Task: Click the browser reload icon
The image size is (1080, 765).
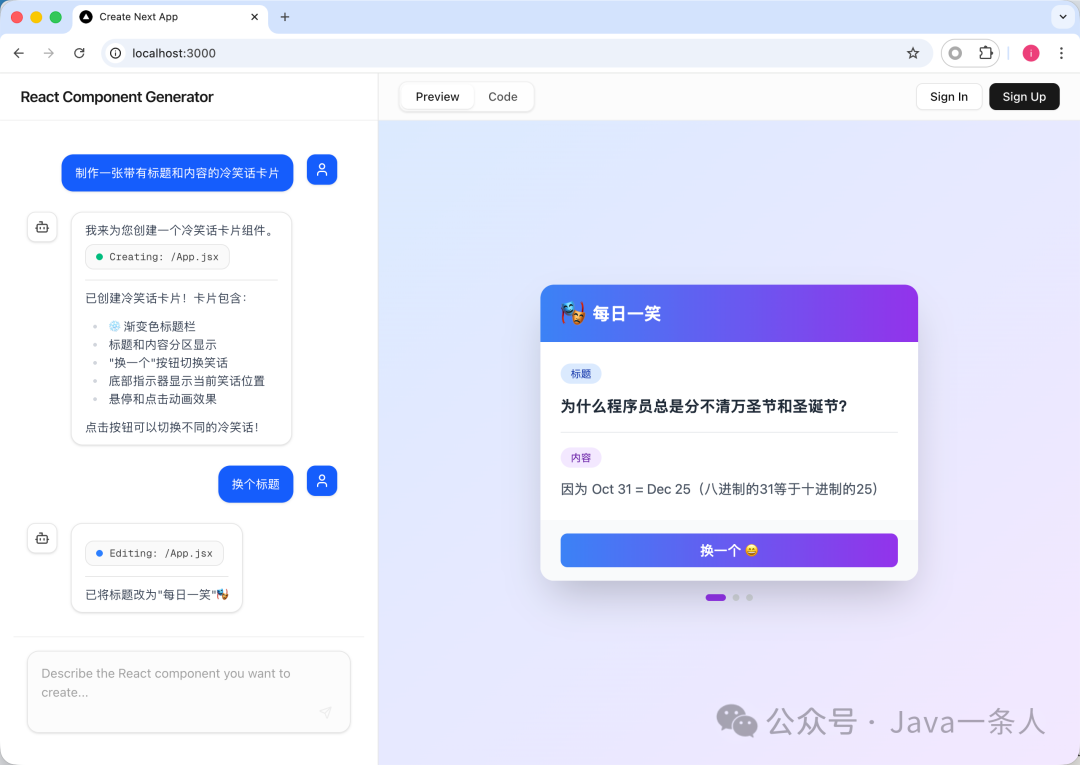Action: (79, 53)
